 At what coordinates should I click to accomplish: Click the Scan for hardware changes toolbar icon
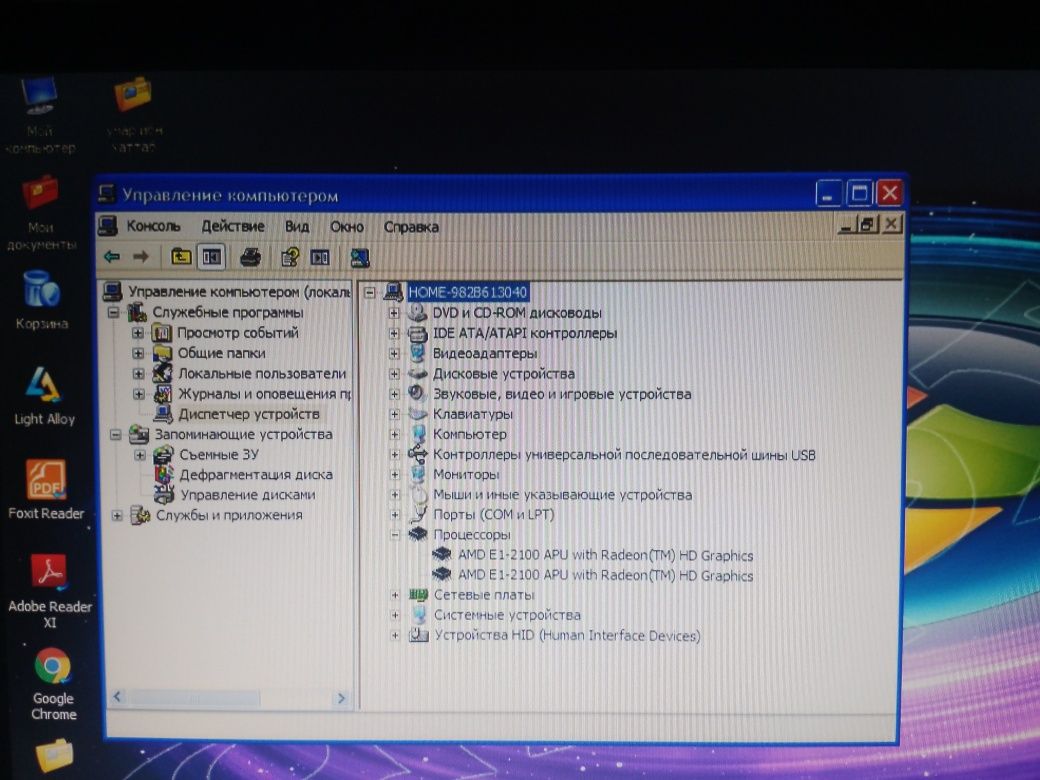[359, 257]
